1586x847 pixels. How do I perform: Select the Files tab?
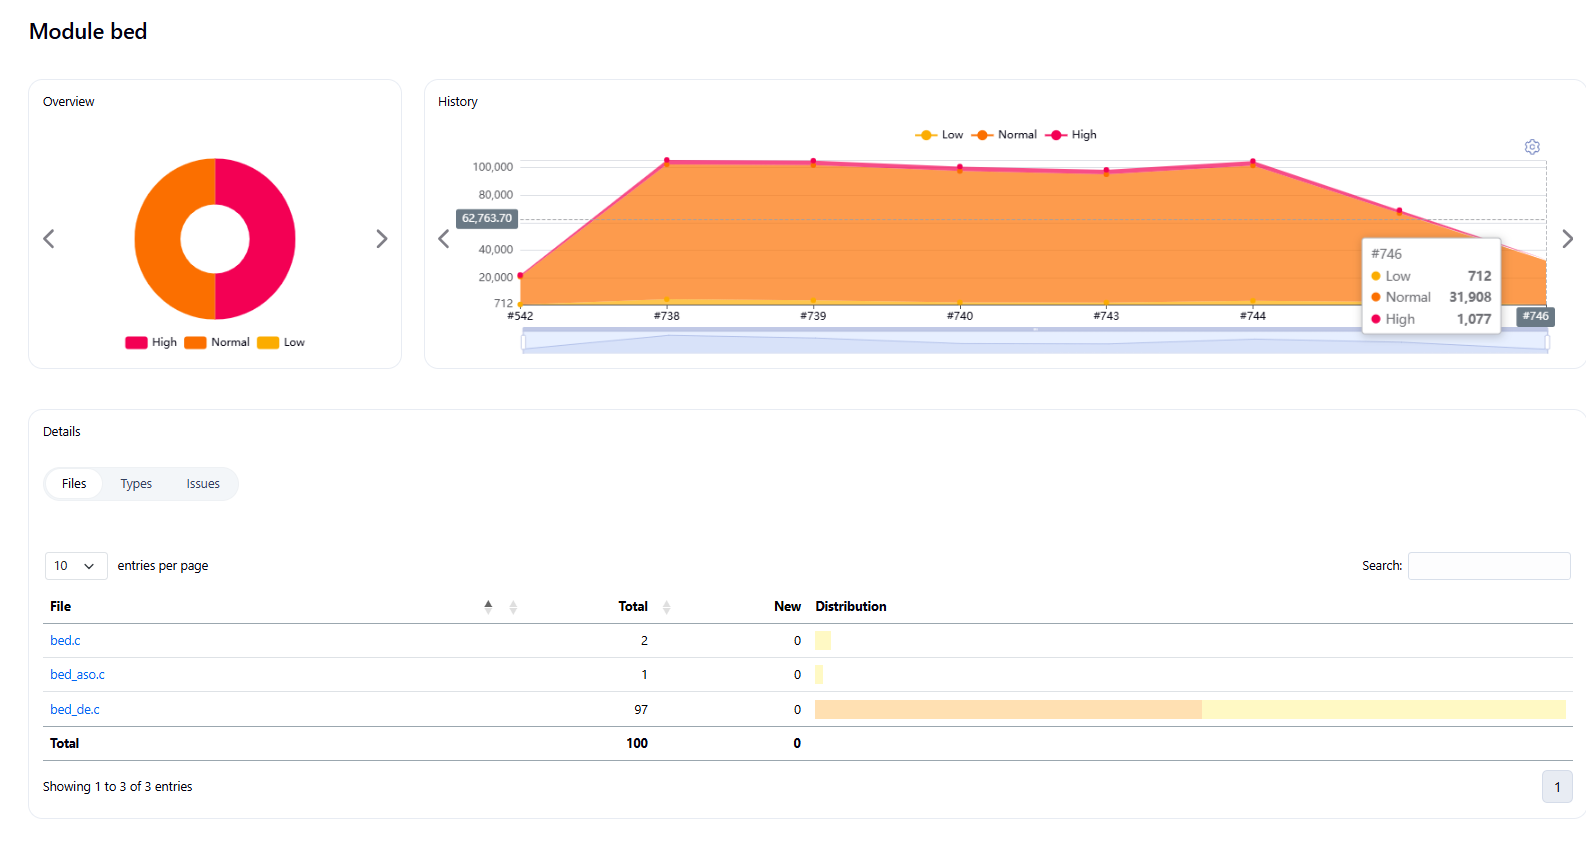tap(74, 484)
